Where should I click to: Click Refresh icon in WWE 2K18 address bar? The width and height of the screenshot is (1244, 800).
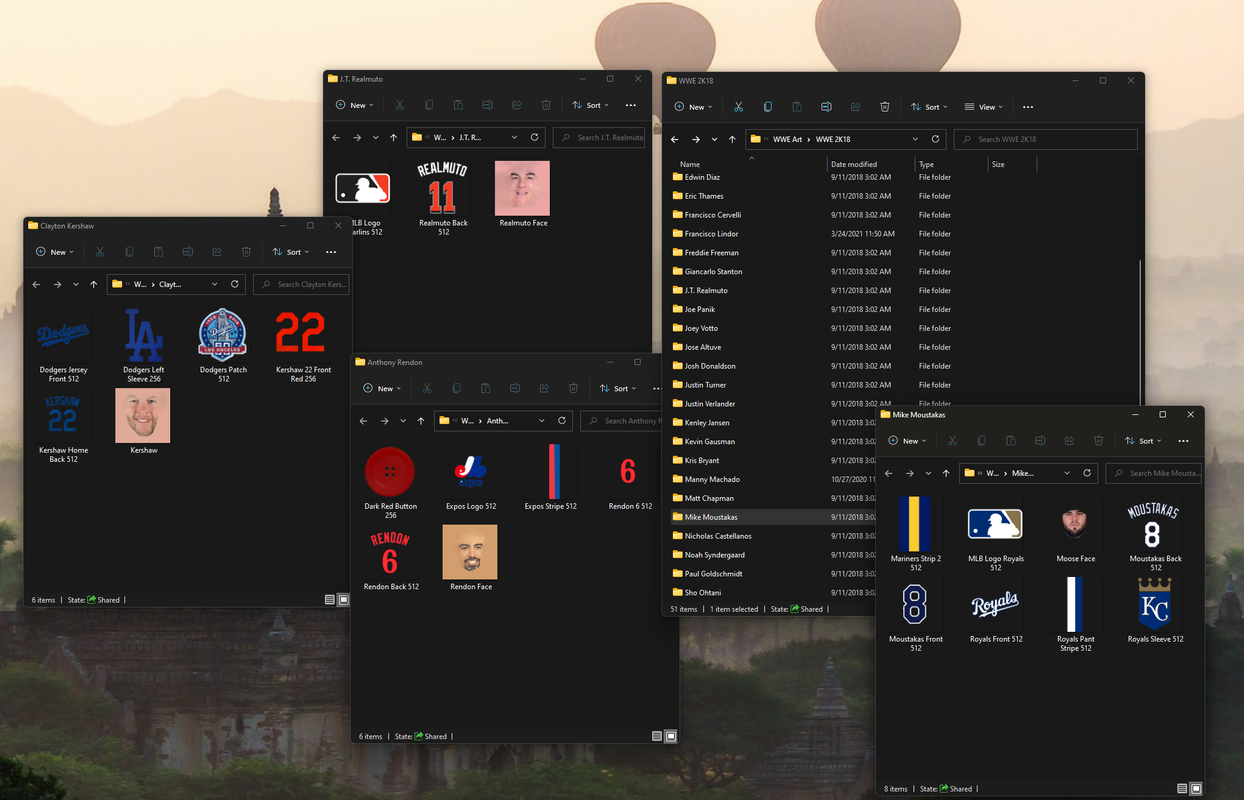pos(935,139)
